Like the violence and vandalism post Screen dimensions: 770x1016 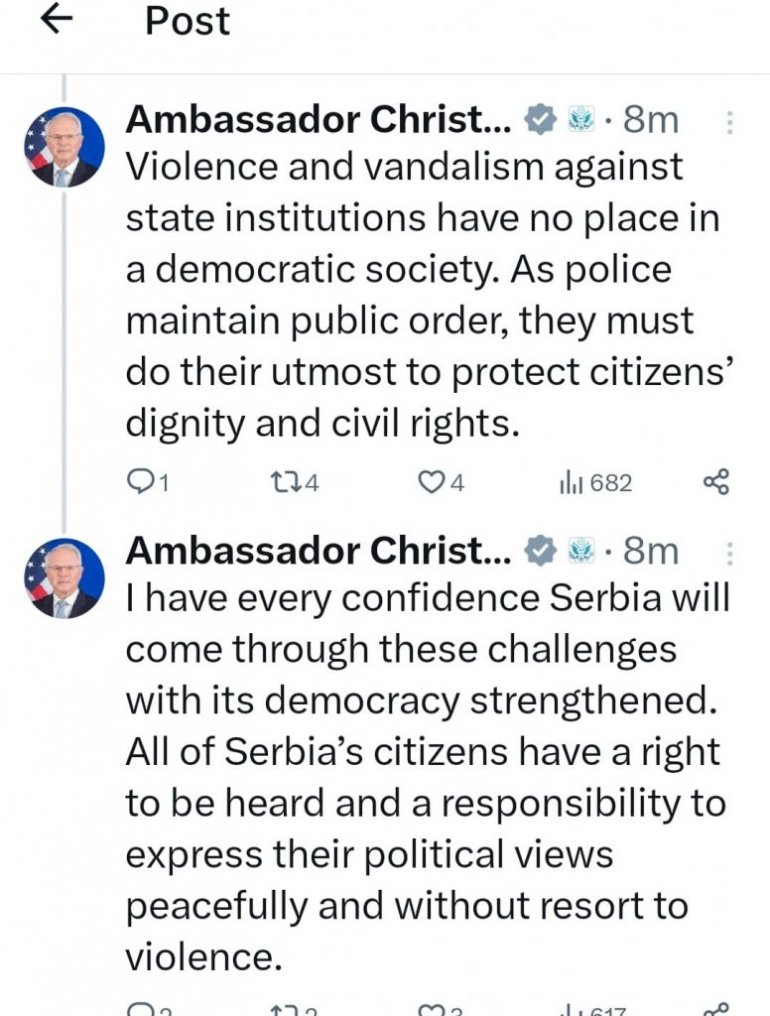[x=430, y=483]
